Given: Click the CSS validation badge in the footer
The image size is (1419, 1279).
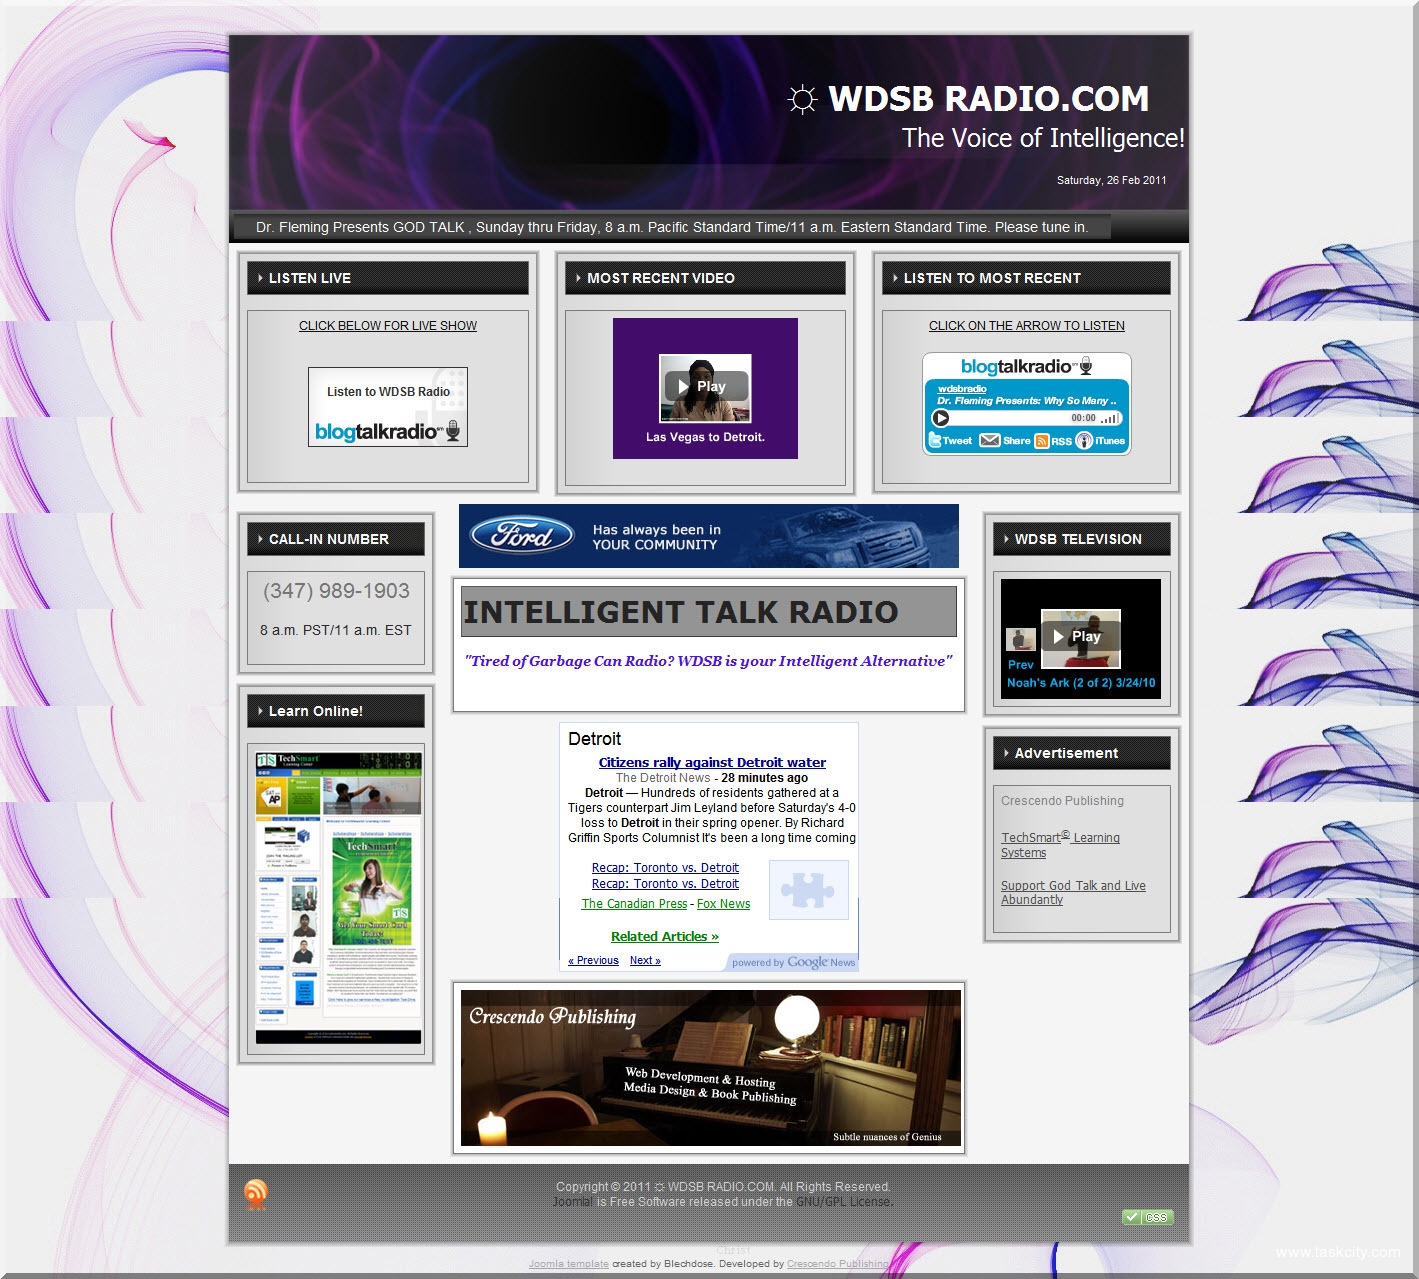Looking at the screenshot, I should pyautogui.click(x=1147, y=1217).
